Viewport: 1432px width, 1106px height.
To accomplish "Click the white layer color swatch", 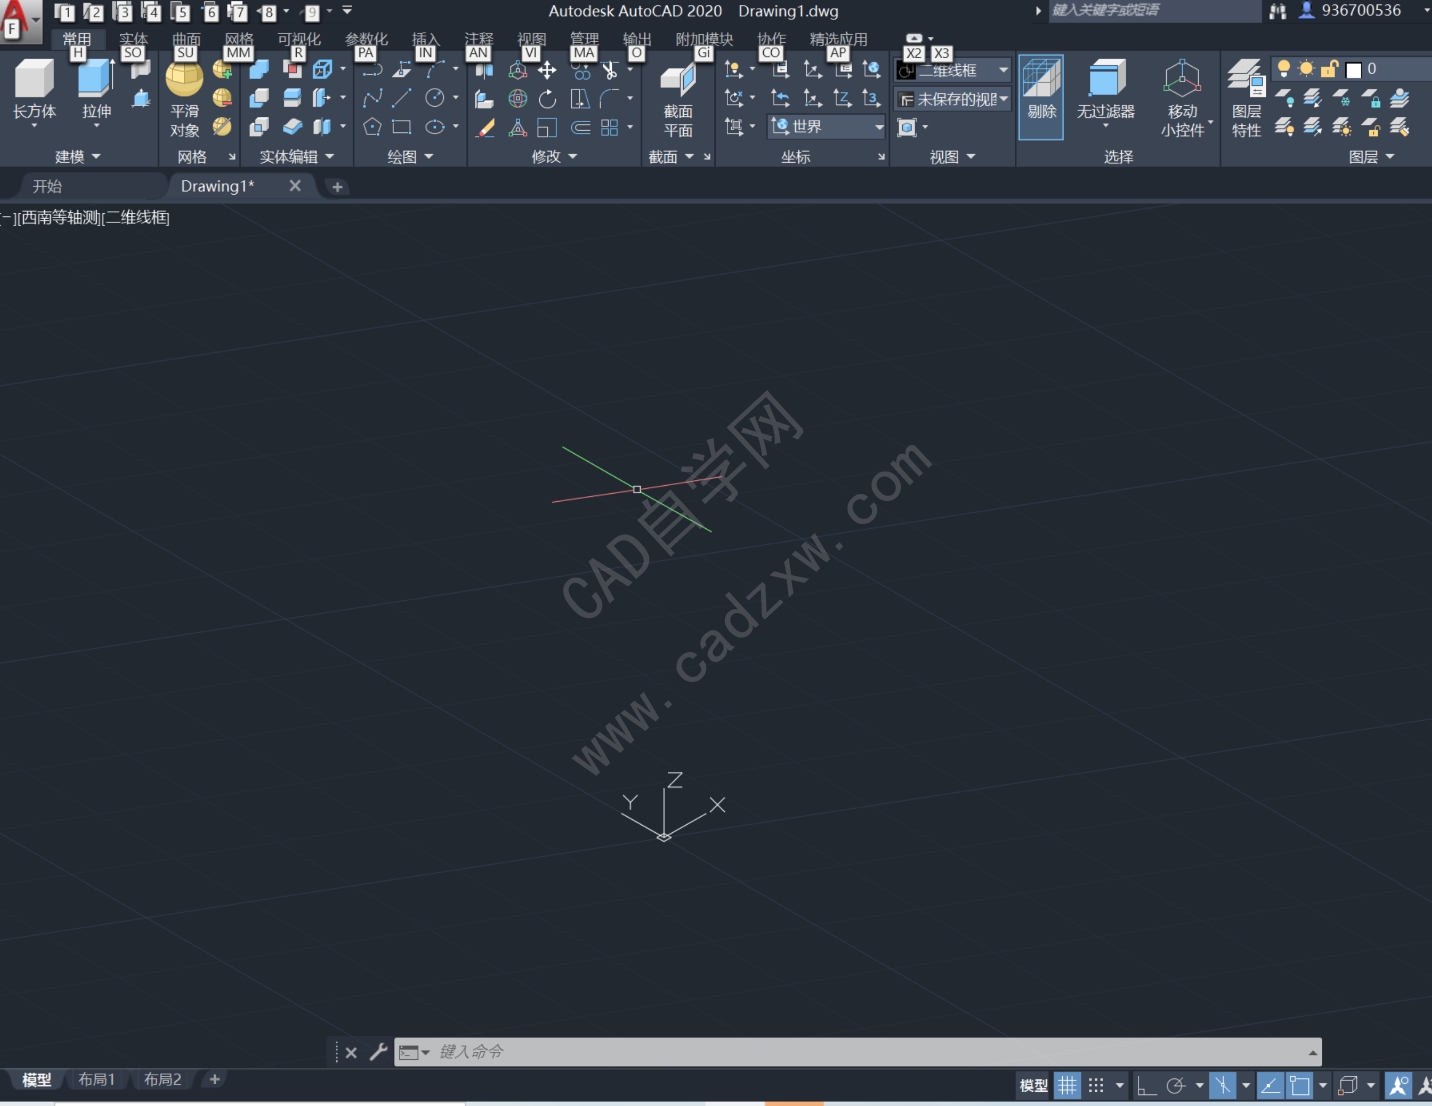I will click(x=1354, y=69).
